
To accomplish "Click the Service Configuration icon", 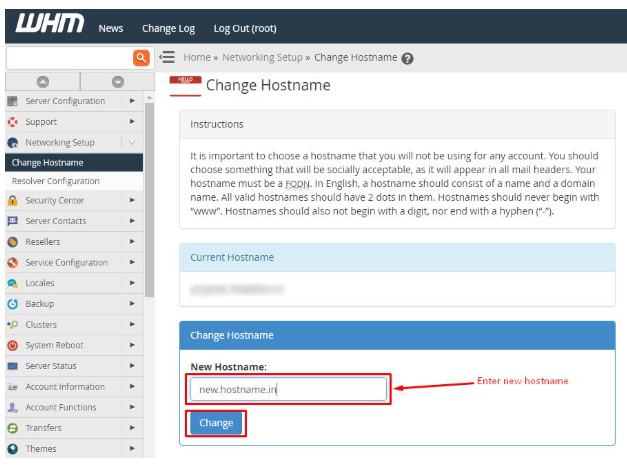I will (x=12, y=263).
